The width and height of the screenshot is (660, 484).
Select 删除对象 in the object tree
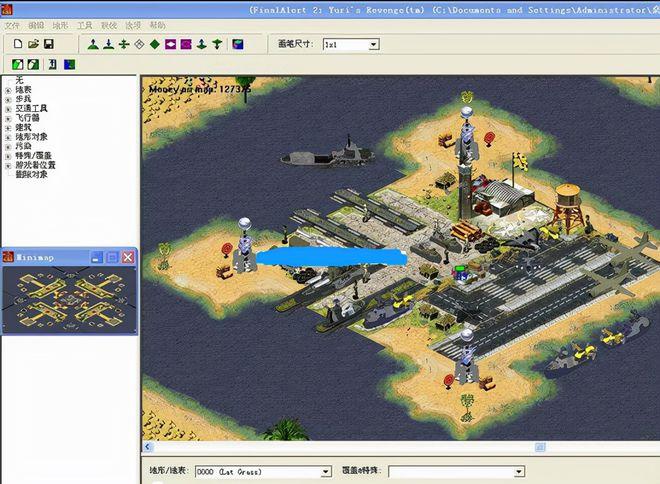click(32, 174)
